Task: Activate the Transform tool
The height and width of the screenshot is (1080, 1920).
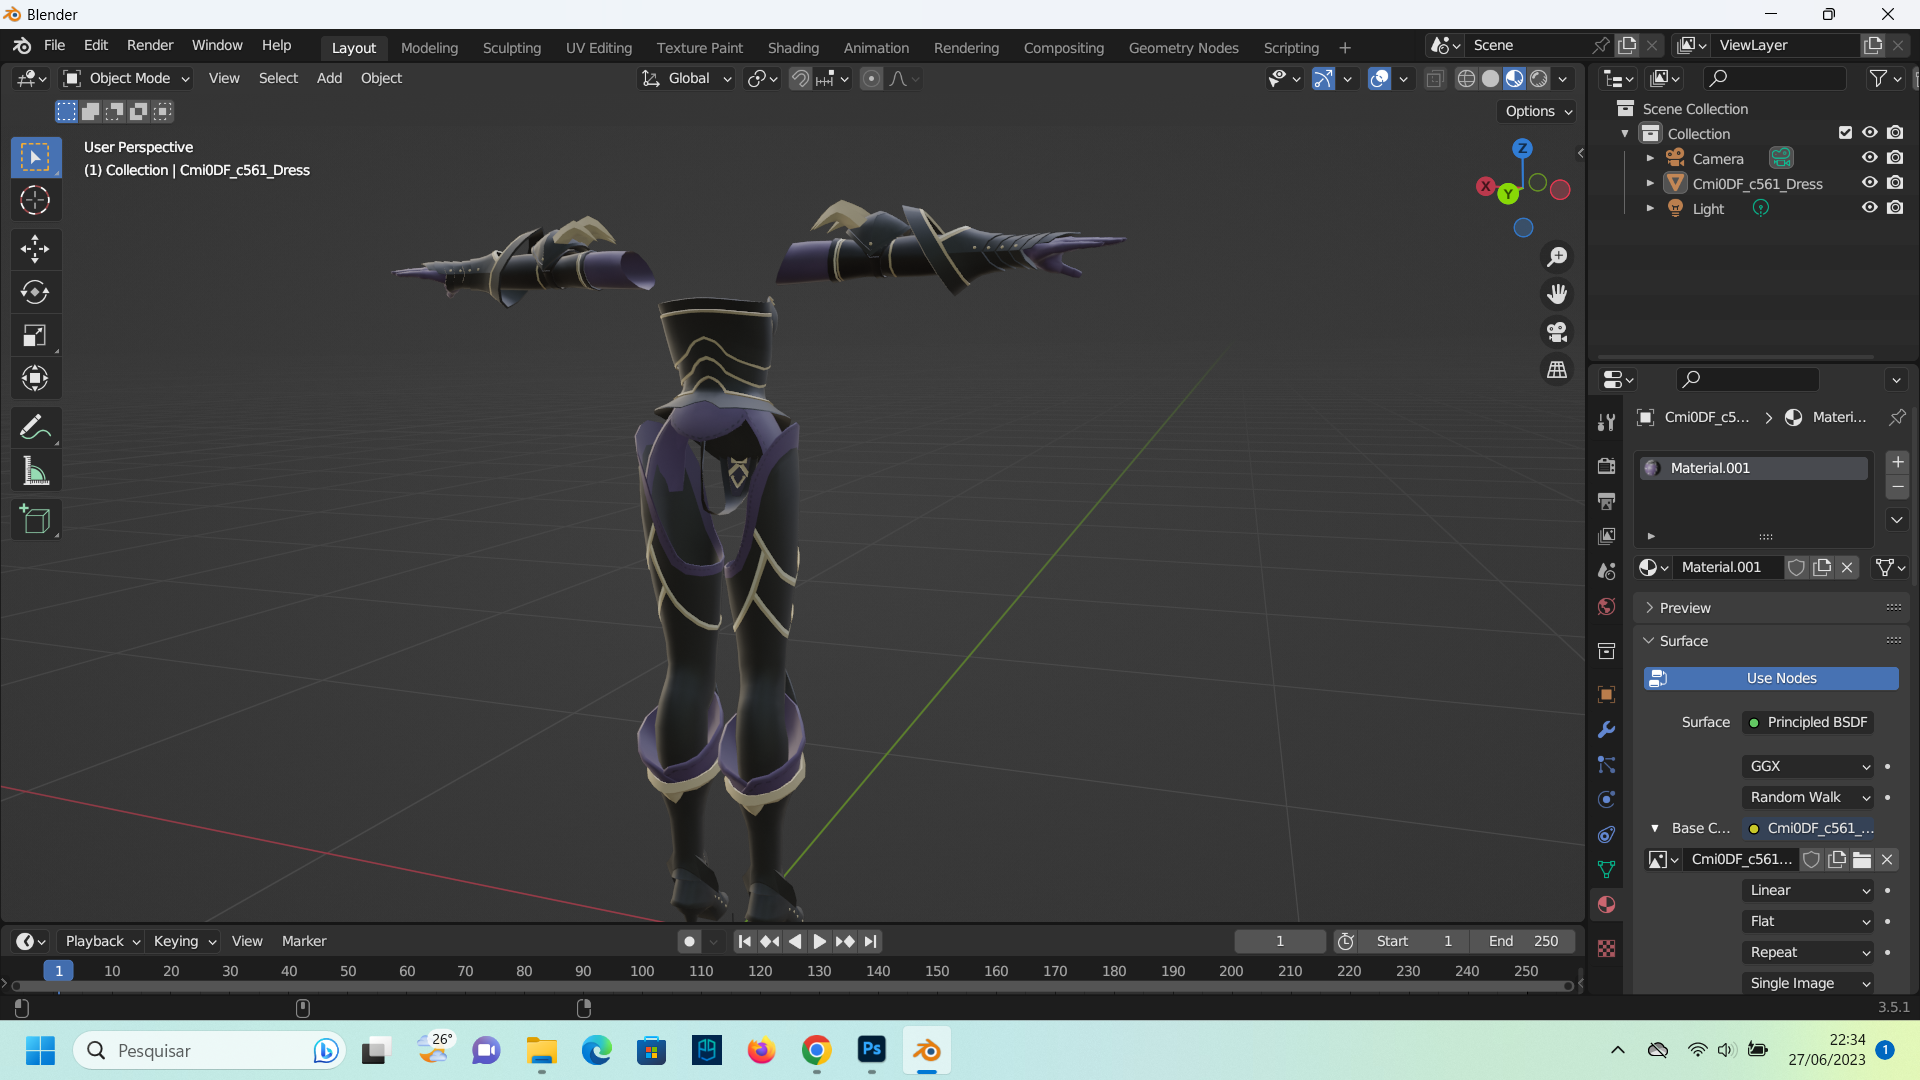Action: tap(35, 378)
